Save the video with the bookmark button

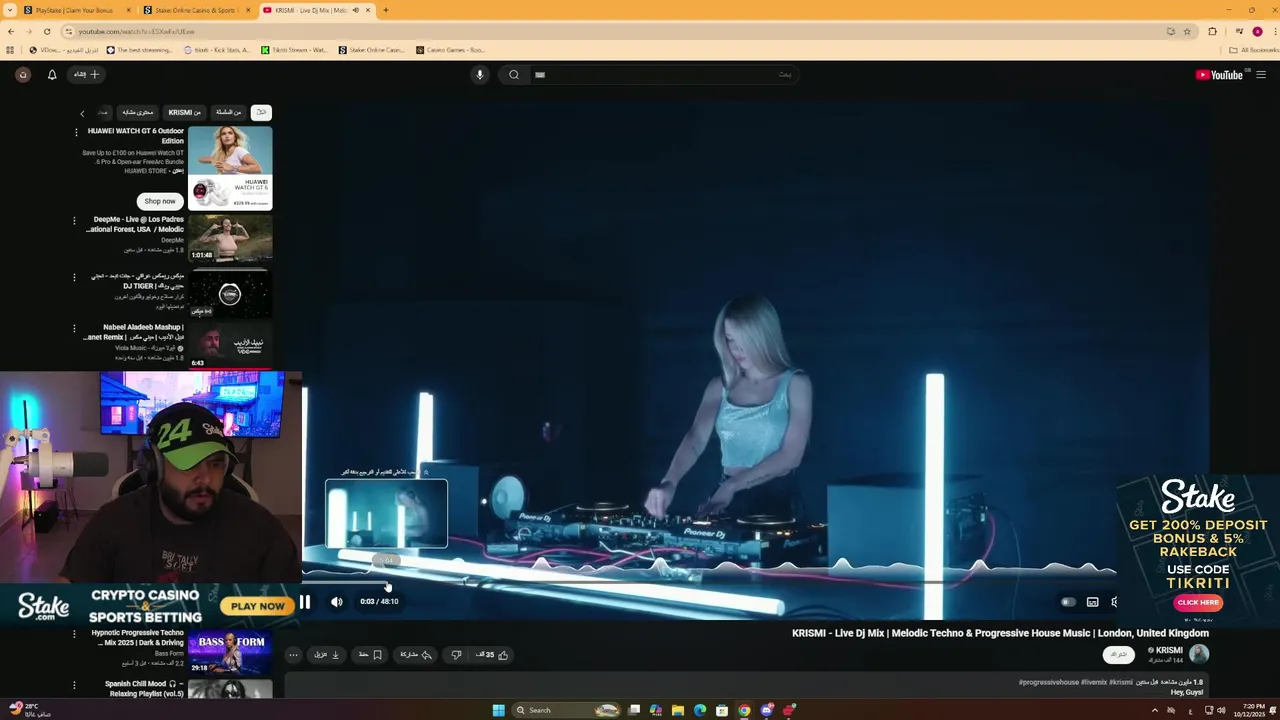coord(370,655)
